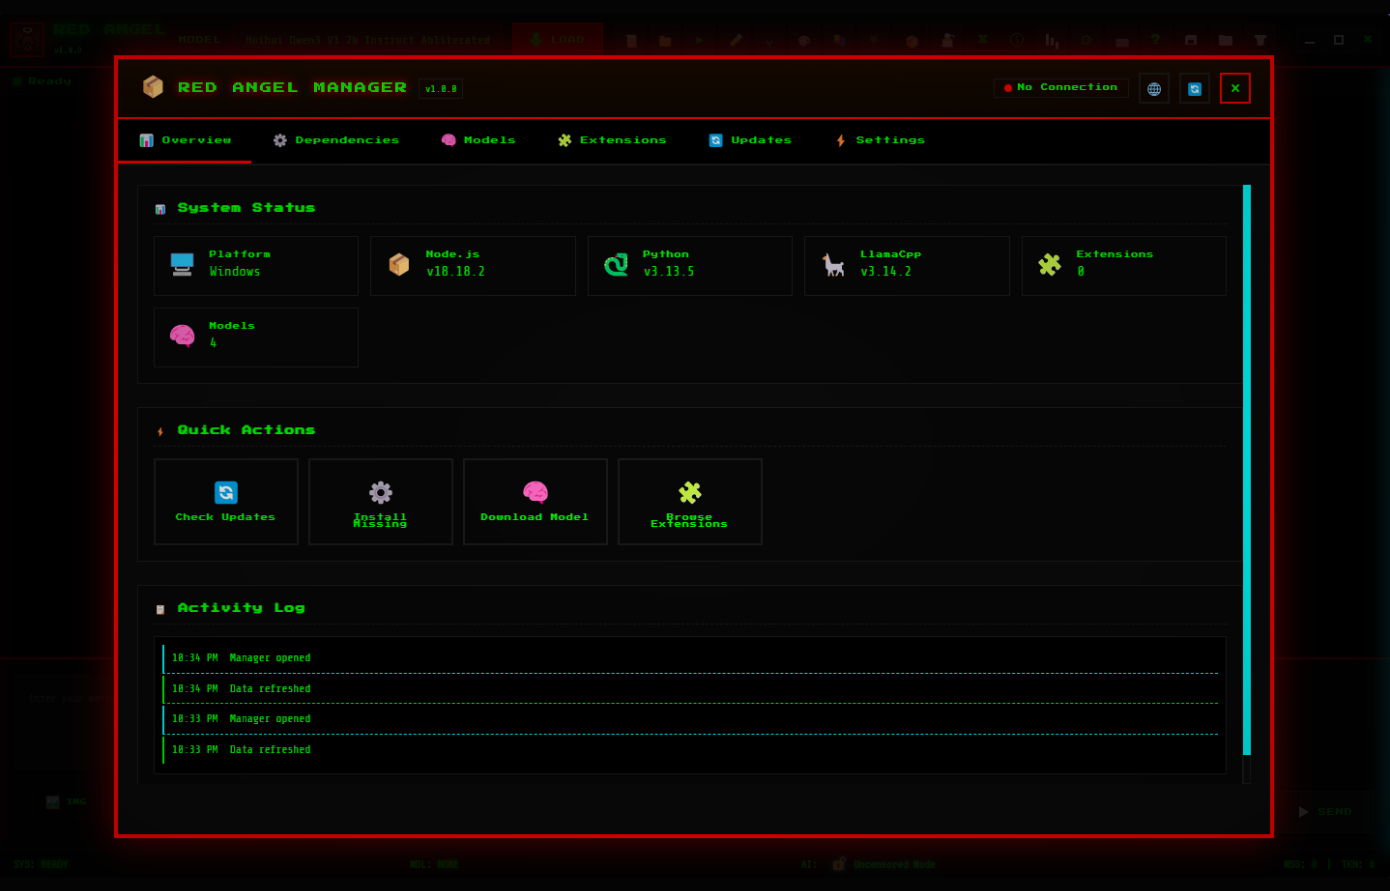Click the Download Model quick action
The height and width of the screenshot is (891, 1390).
[x=535, y=502]
